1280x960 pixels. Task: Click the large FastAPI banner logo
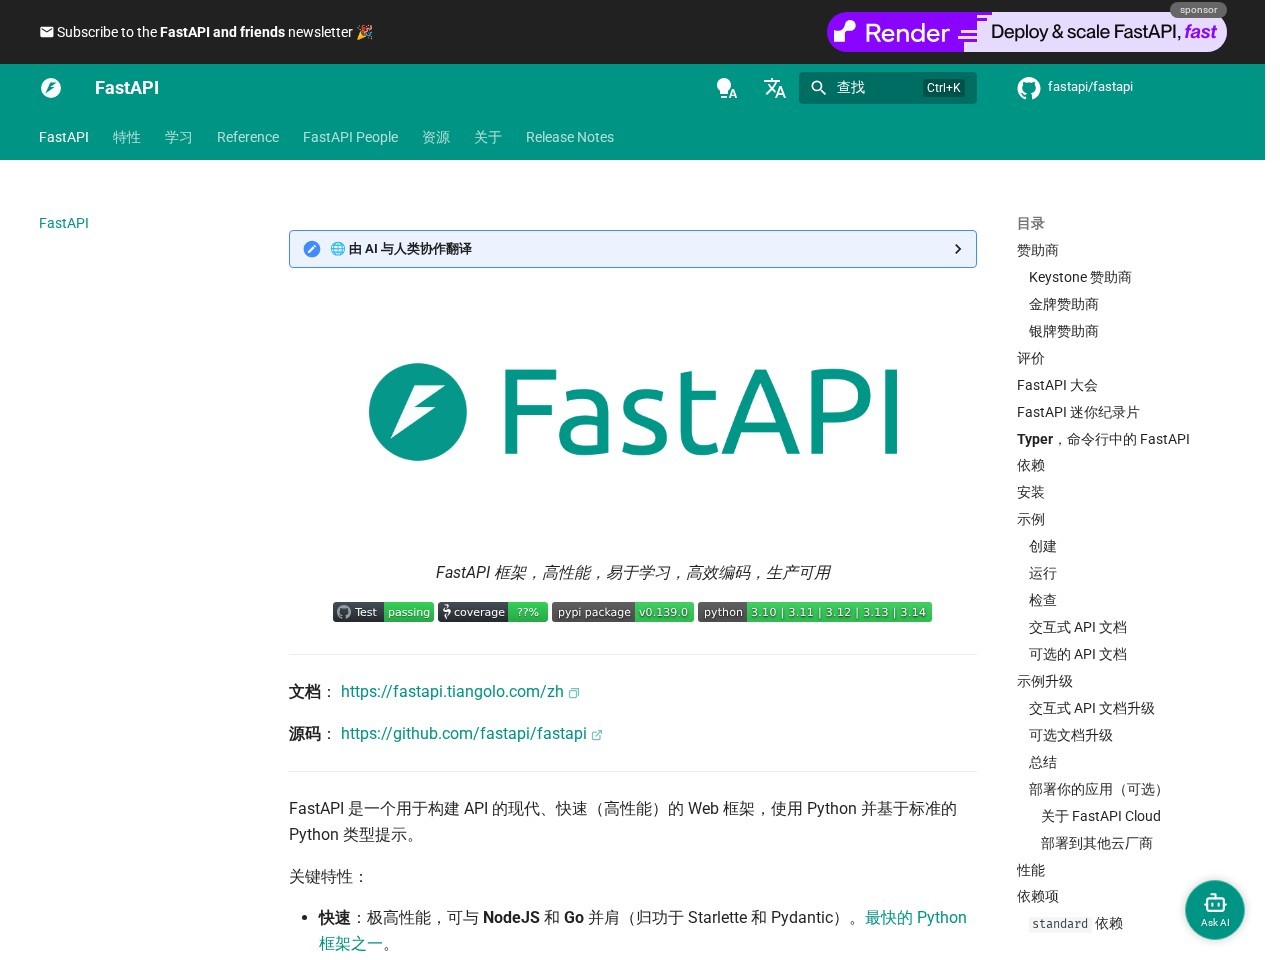click(x=633, y=412)
